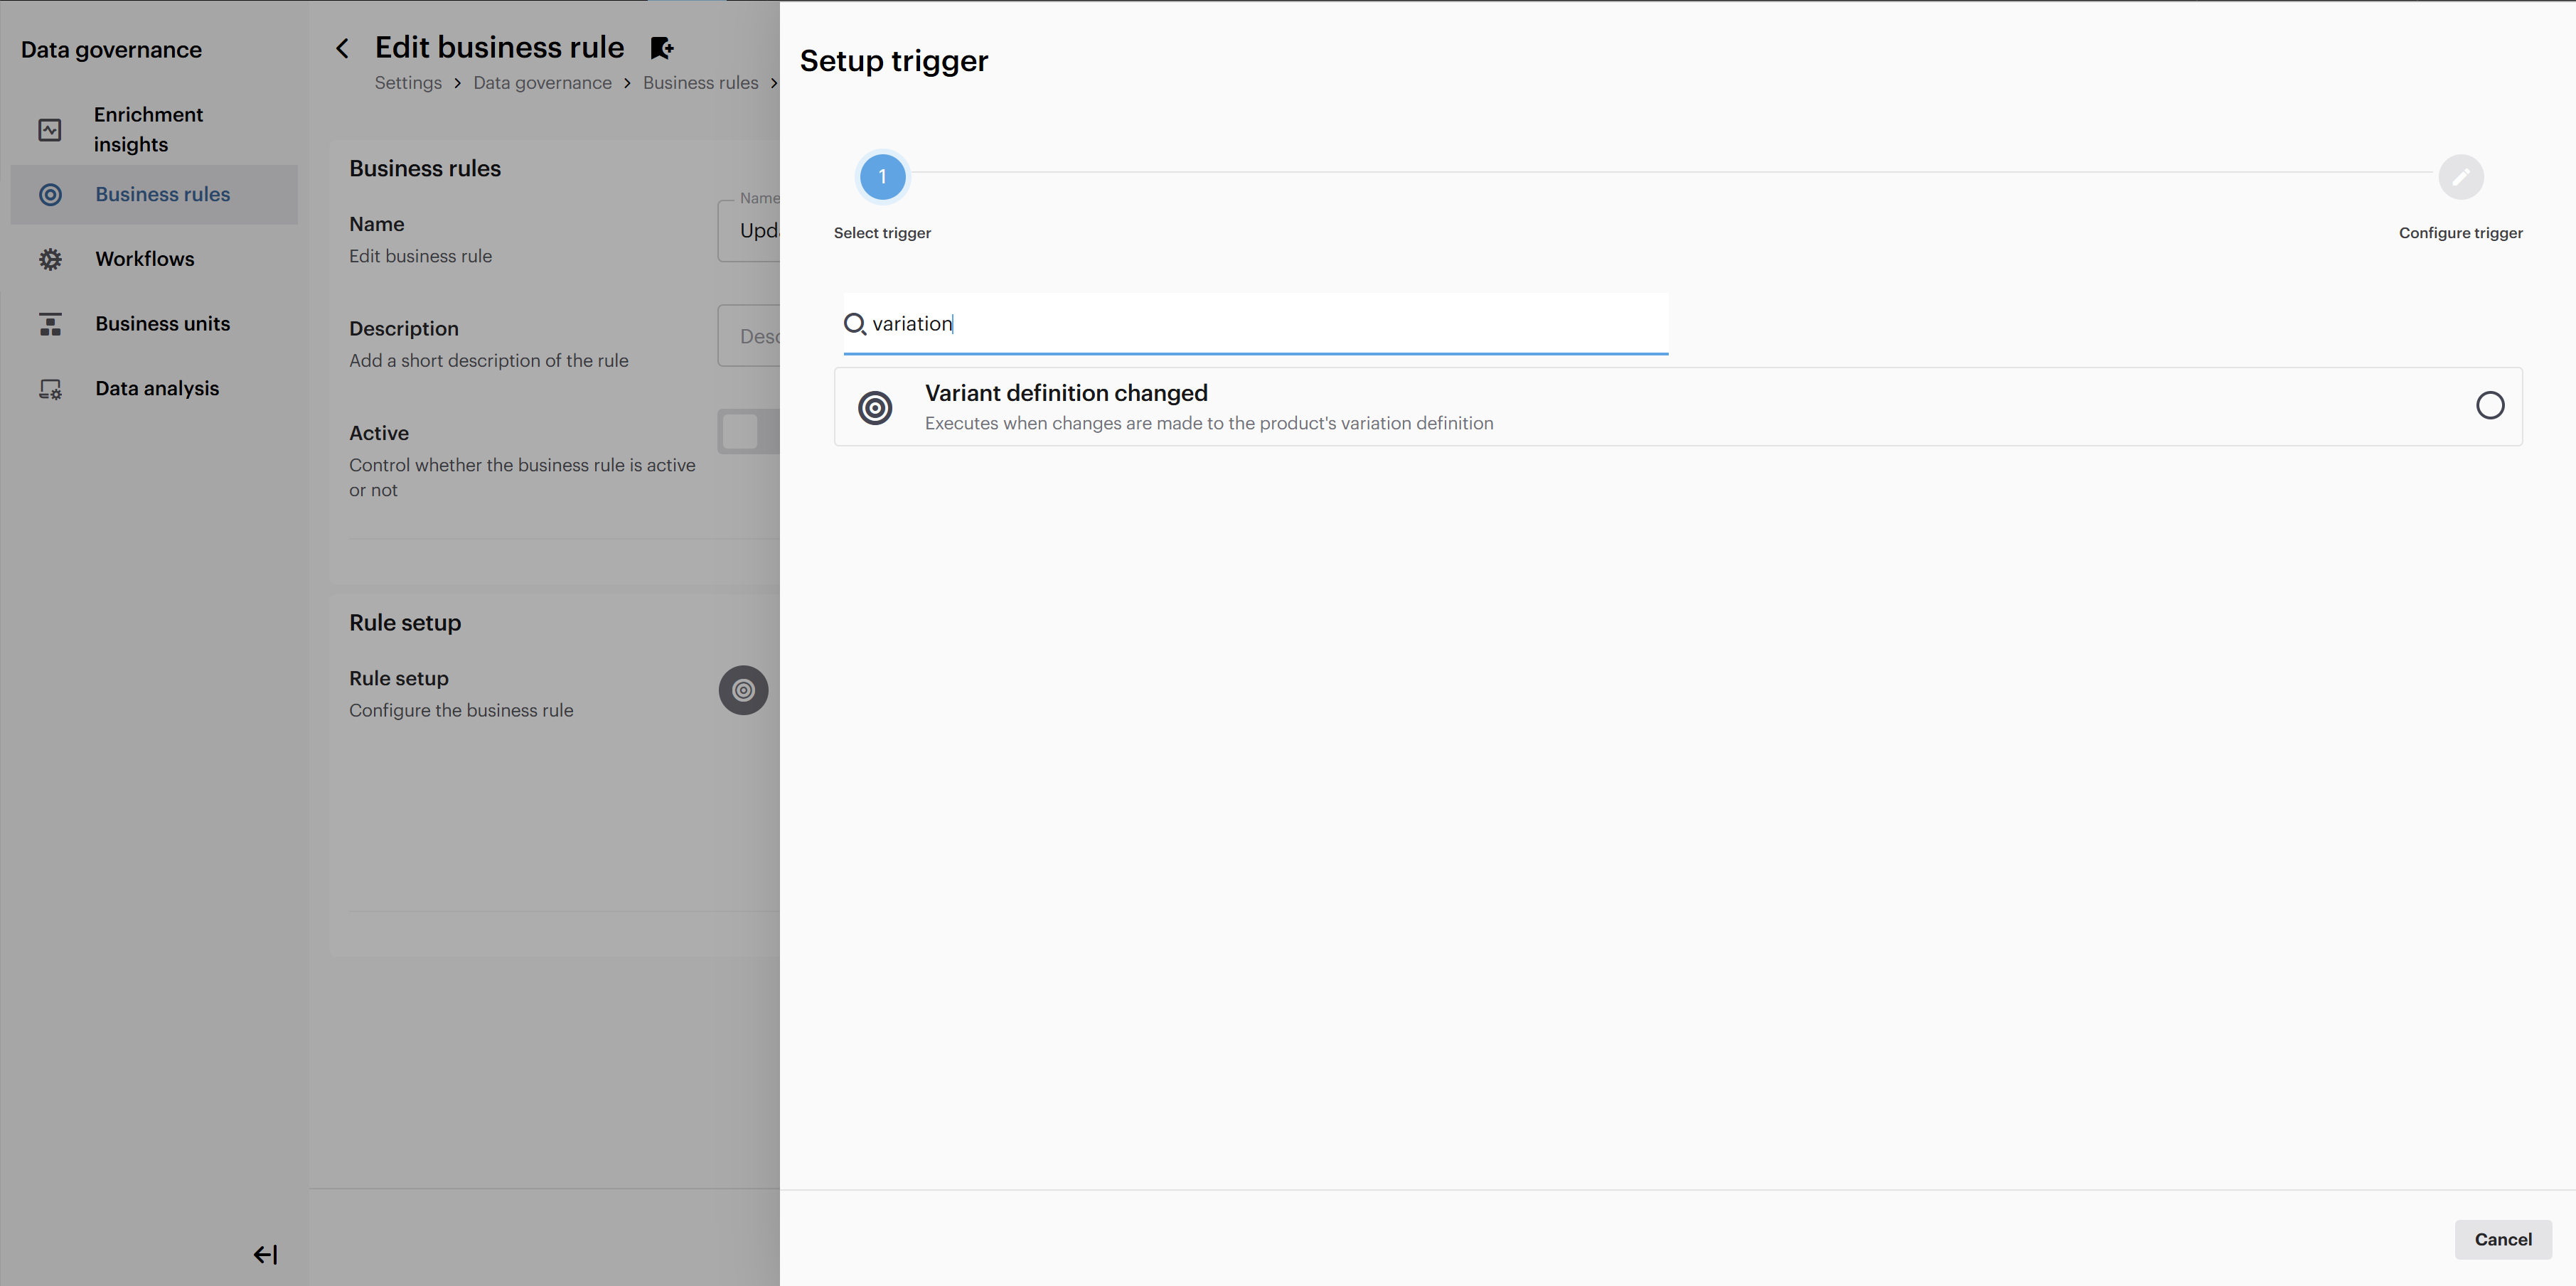This screenshot has width=2576, height=1286.
Task: Go back using the left chevron
Action: 343,48
